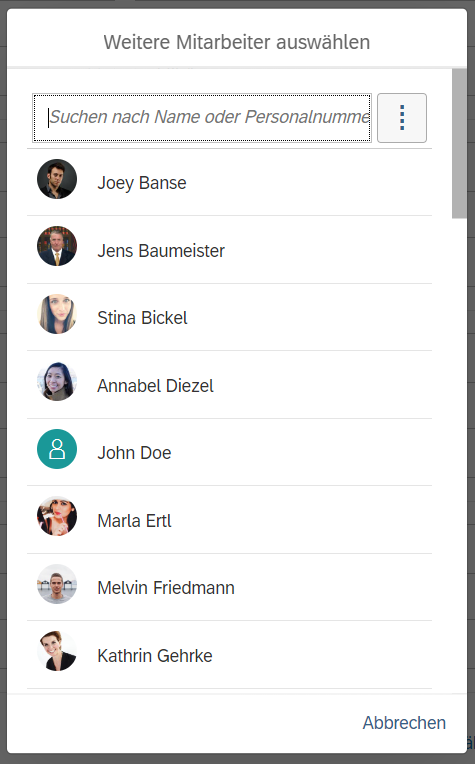Select John Doe name entry
The width and height of the screenshot is (475, 764).
[229, 452]
